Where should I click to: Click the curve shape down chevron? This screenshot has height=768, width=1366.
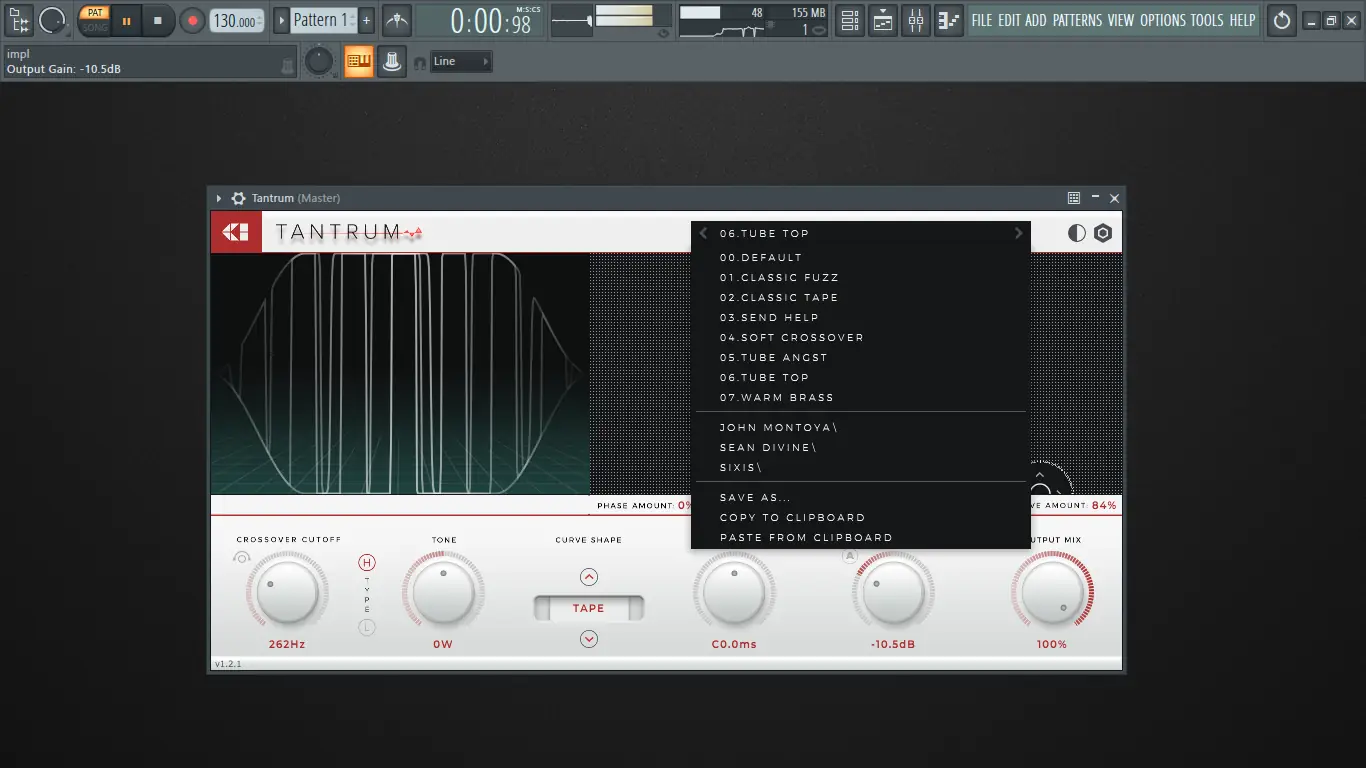point(588,639)
